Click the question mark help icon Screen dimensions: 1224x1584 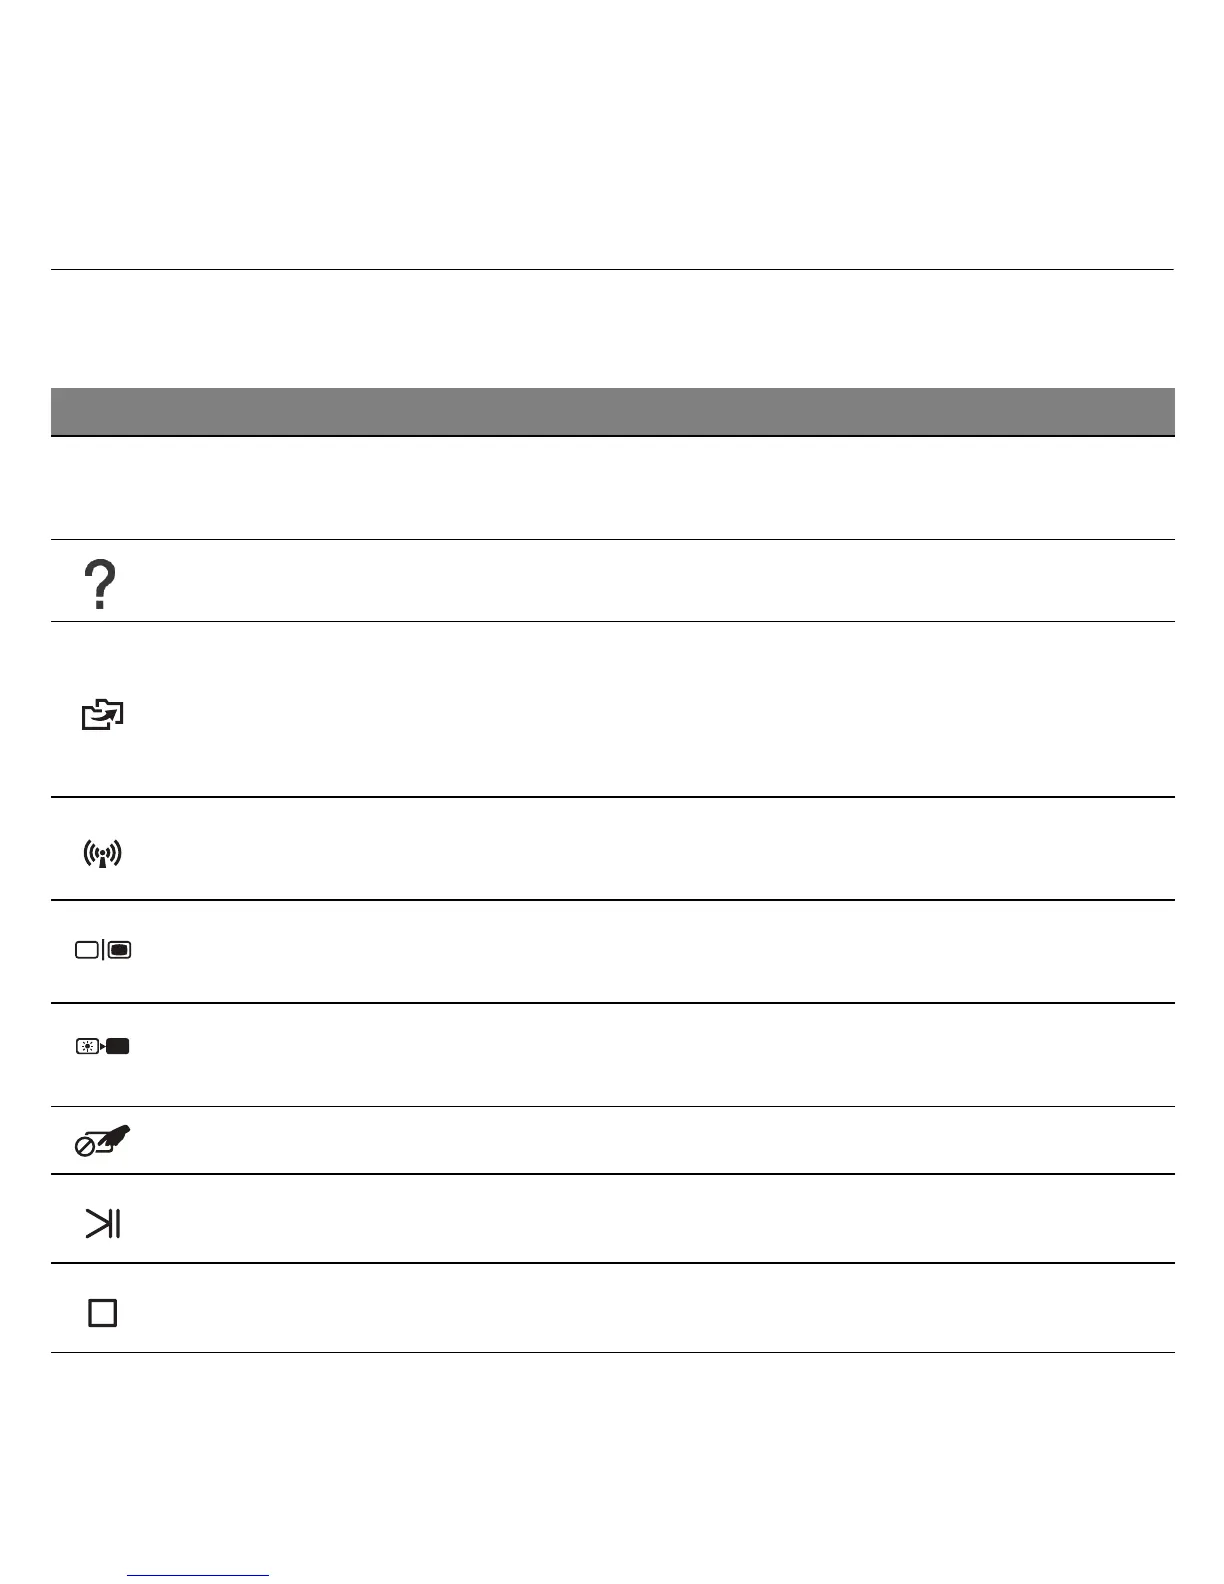[101, 585]
